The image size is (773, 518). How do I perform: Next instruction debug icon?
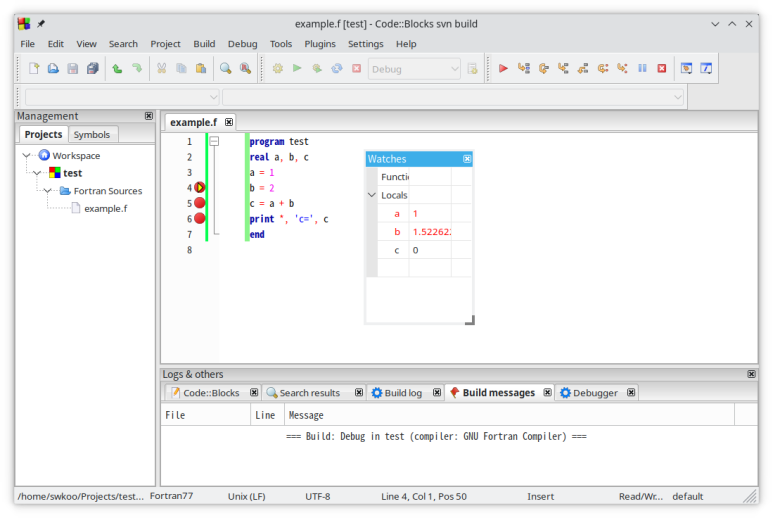[x=602, y=69]
